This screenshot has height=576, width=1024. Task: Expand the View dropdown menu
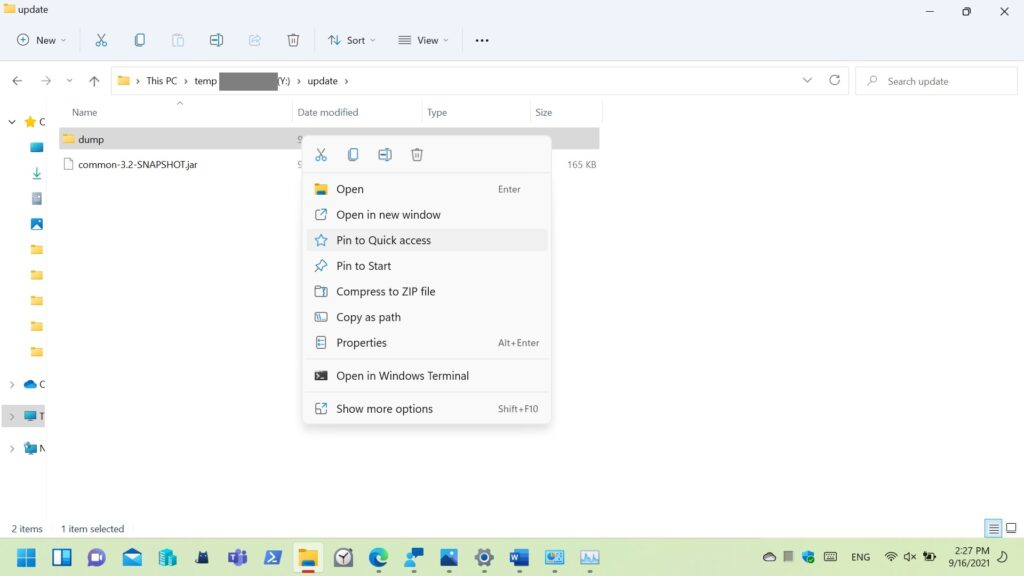coord(423,40)
